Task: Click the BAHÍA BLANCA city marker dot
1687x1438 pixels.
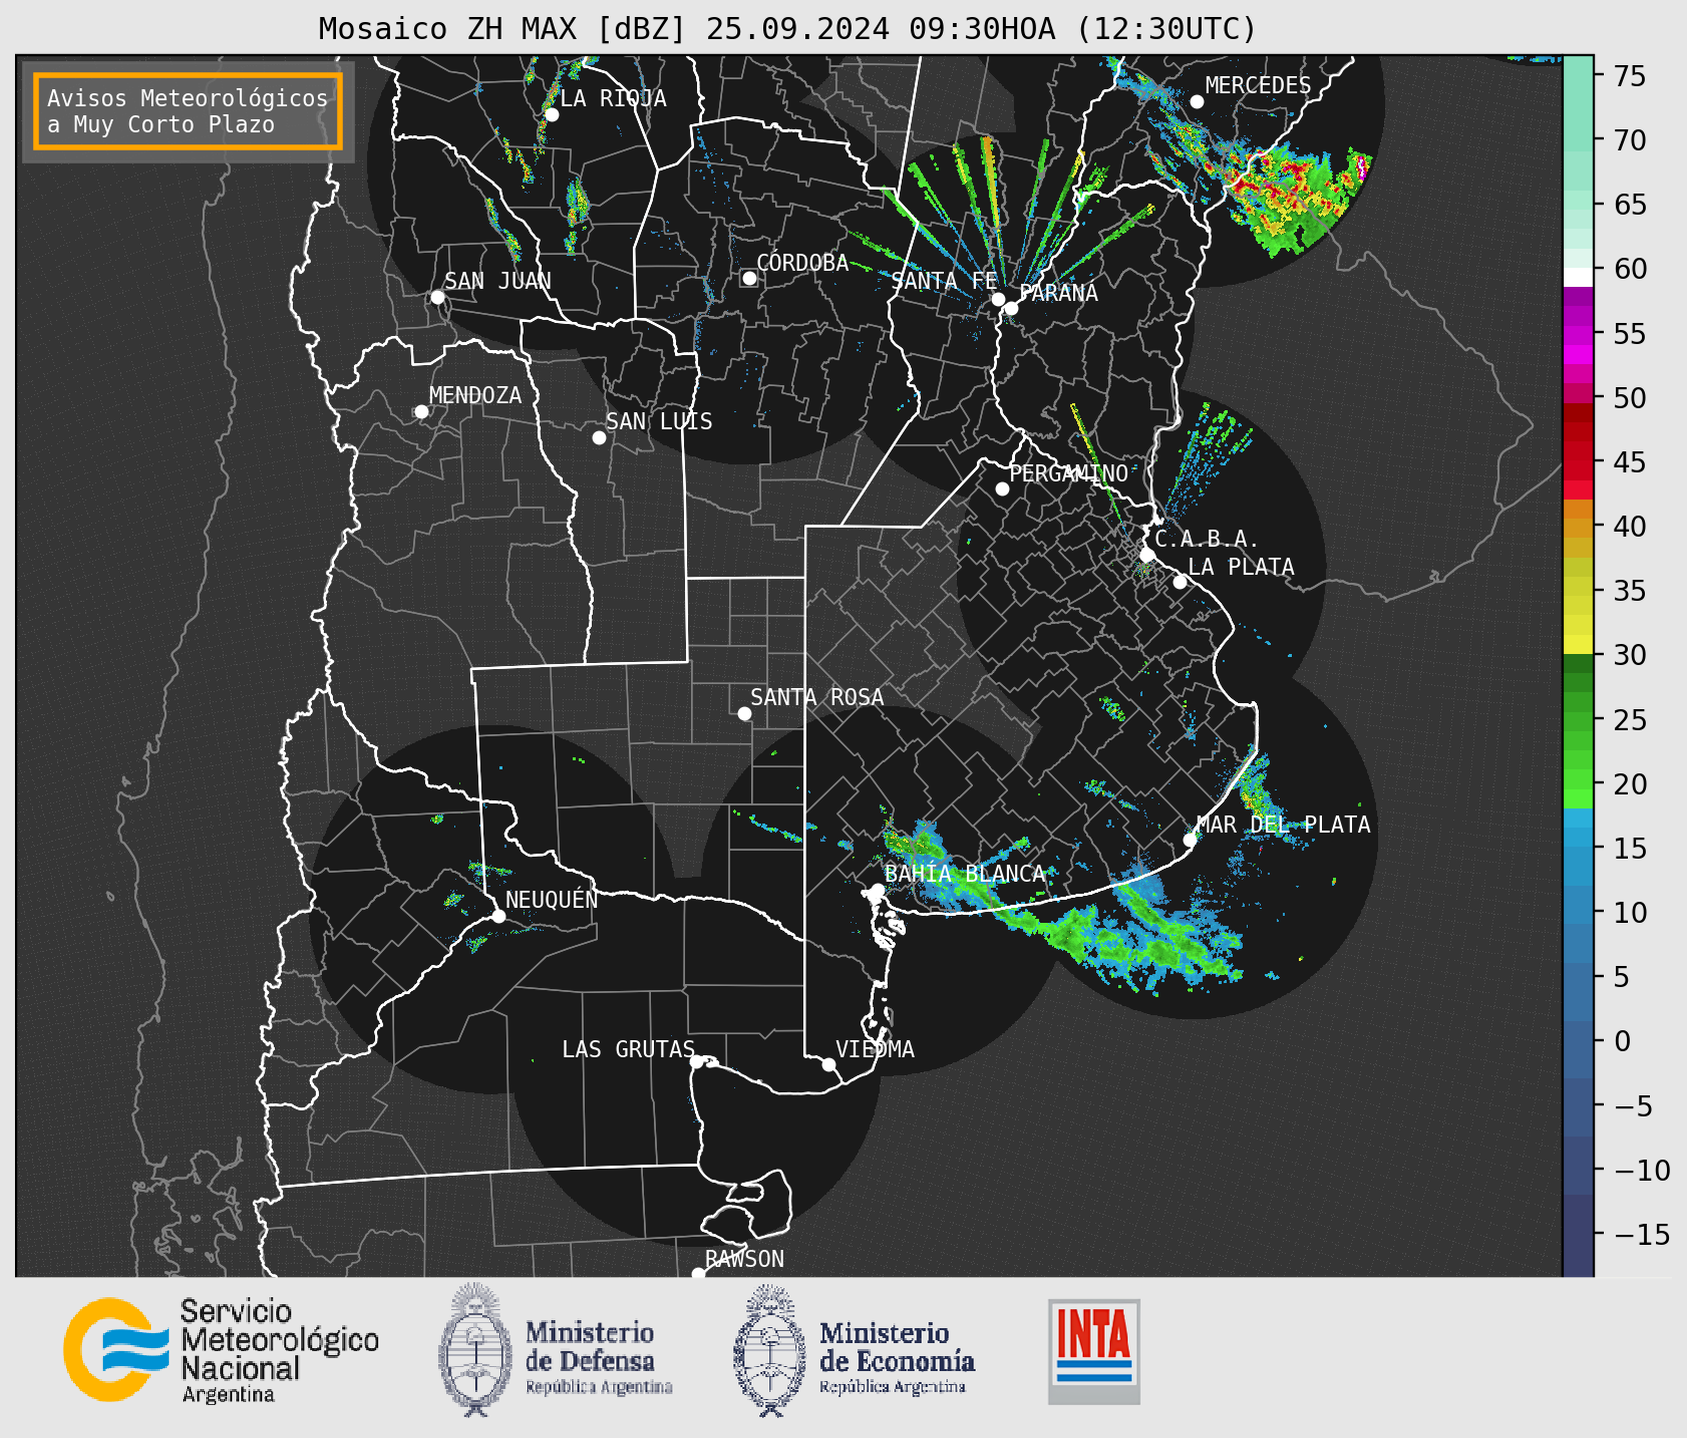Action: click(877, 890)
